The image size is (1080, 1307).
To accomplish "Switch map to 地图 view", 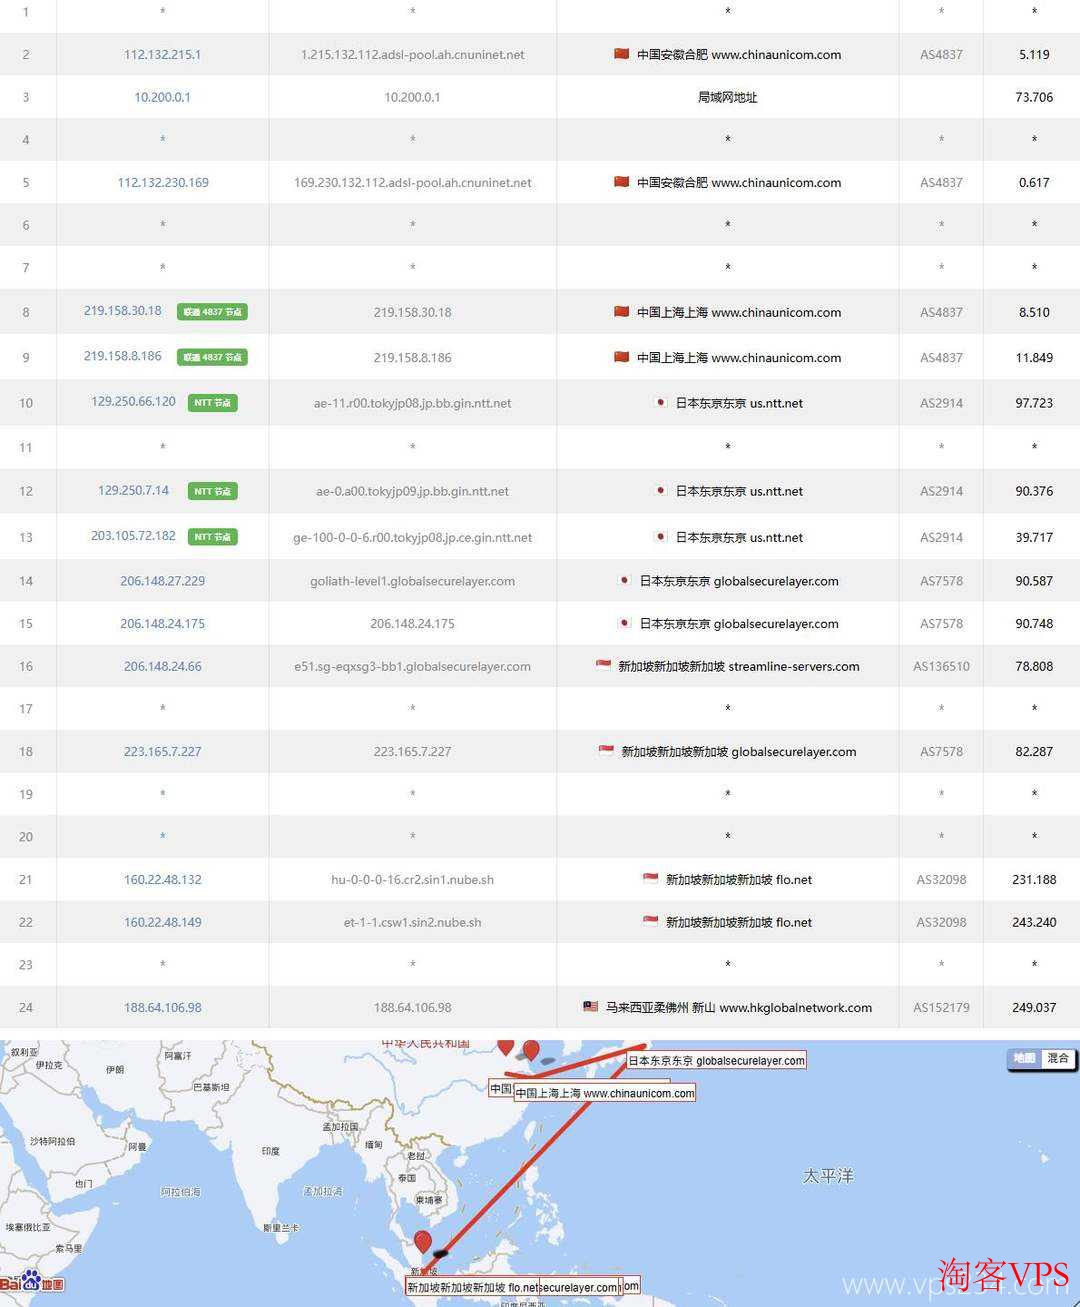I will point(1024,1058).
